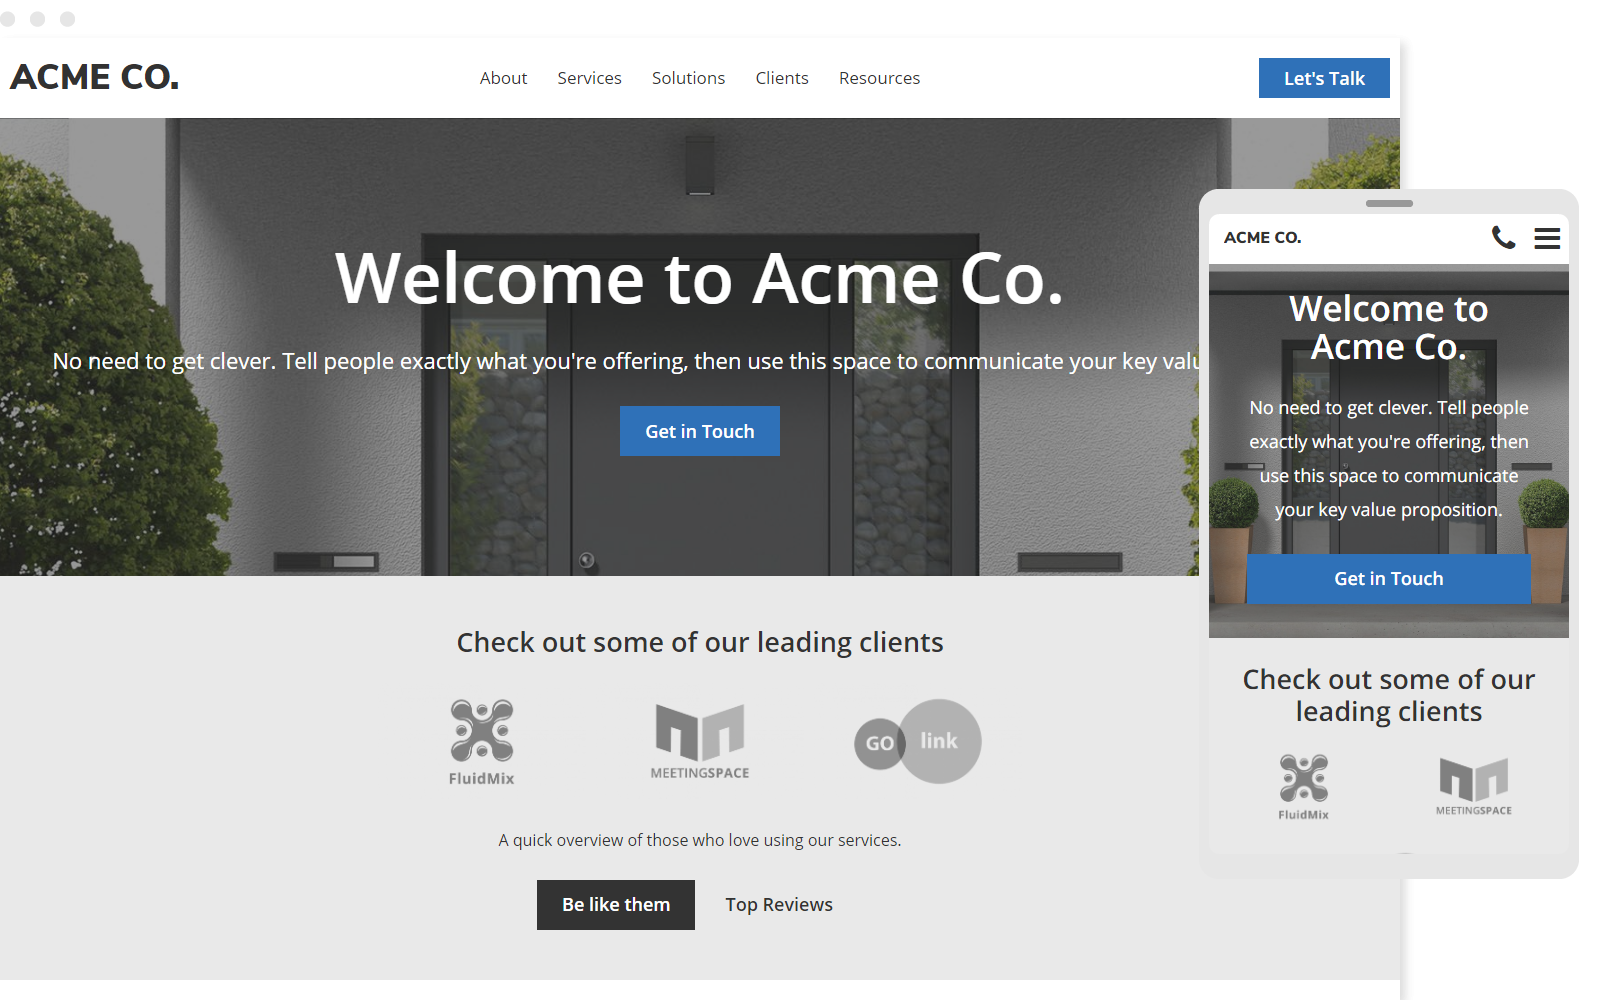Click the desktop FluidMix client logo
The height and width of the screenshot is (1000, 1600).
[482, 742]
